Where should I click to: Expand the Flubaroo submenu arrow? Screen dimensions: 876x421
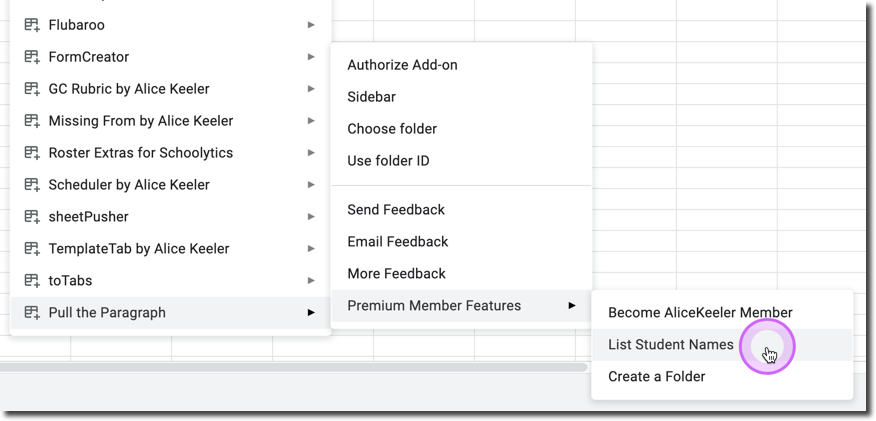[311, 25]
